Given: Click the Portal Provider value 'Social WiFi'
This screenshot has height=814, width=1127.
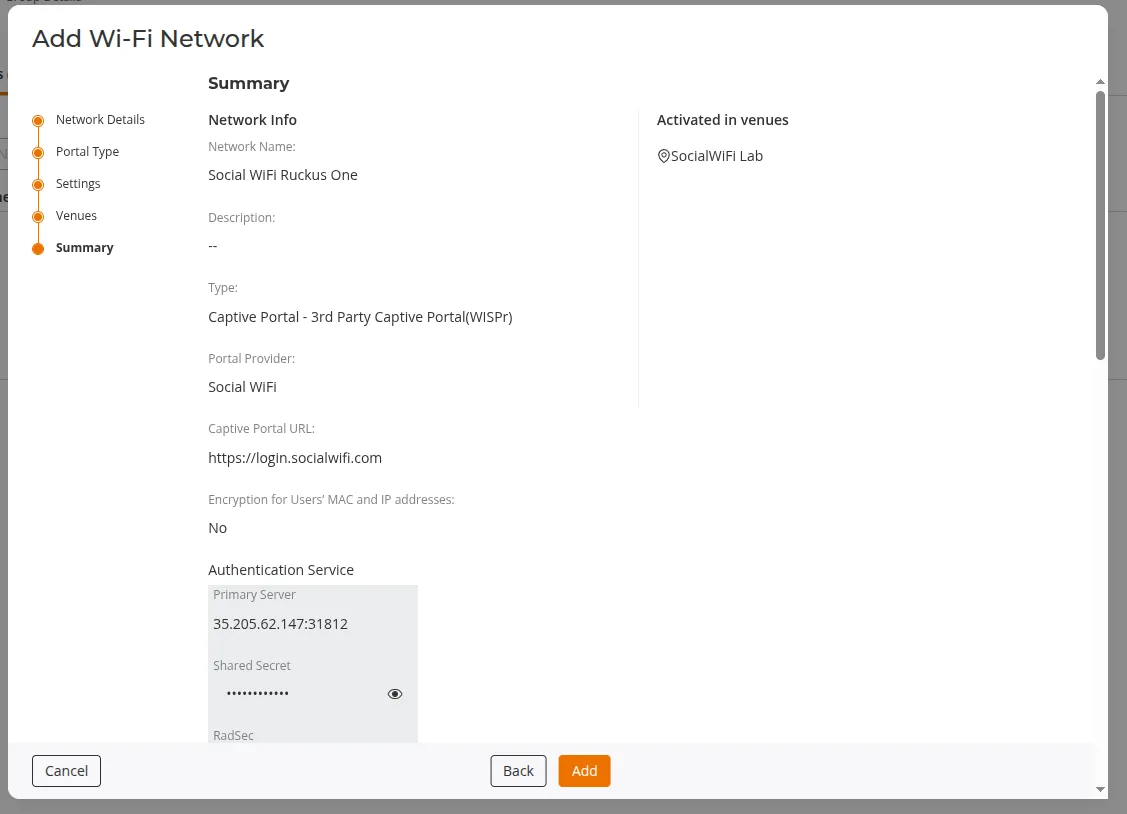Looking at the screenshot, I should [x=242, y=387].
